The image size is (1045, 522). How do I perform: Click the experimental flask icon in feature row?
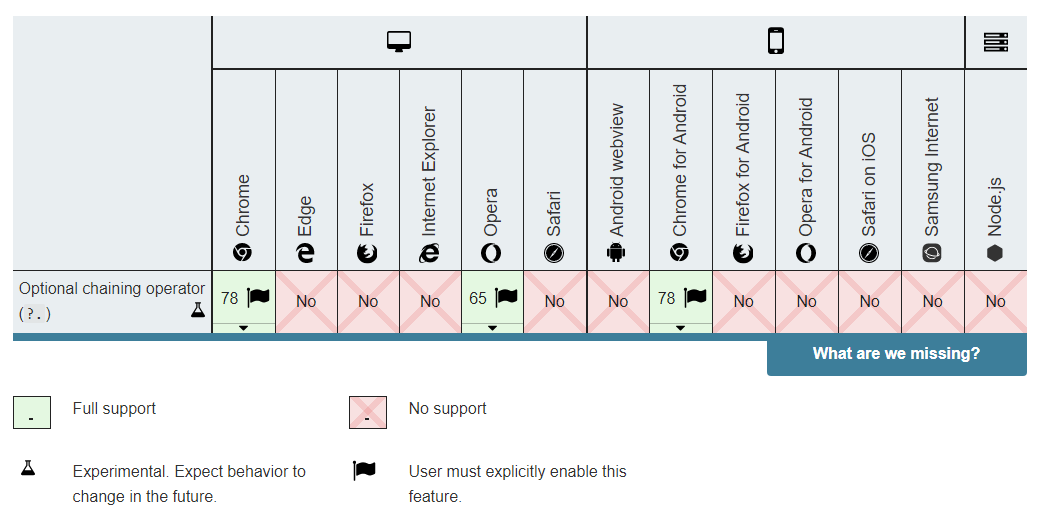pyautogui.click(x=197, y=311)
